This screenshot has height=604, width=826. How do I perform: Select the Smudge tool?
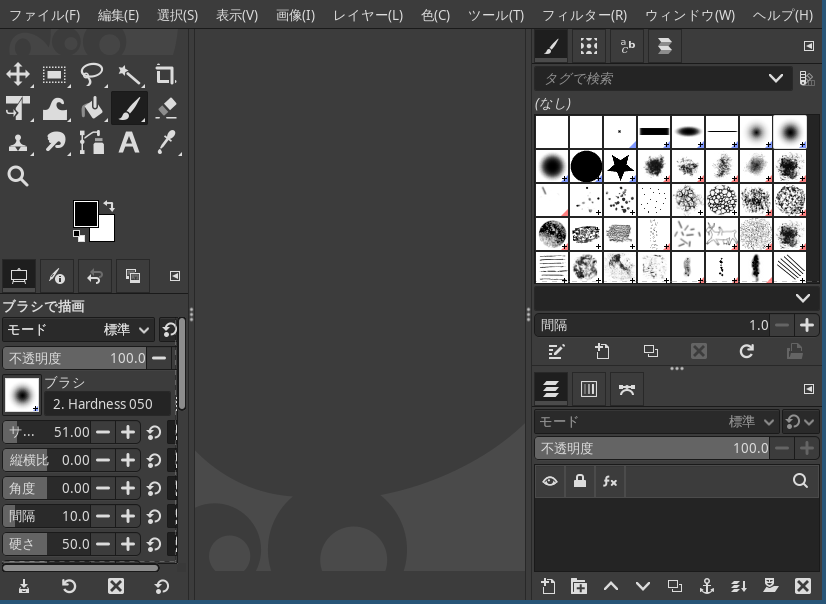point(54,143)
